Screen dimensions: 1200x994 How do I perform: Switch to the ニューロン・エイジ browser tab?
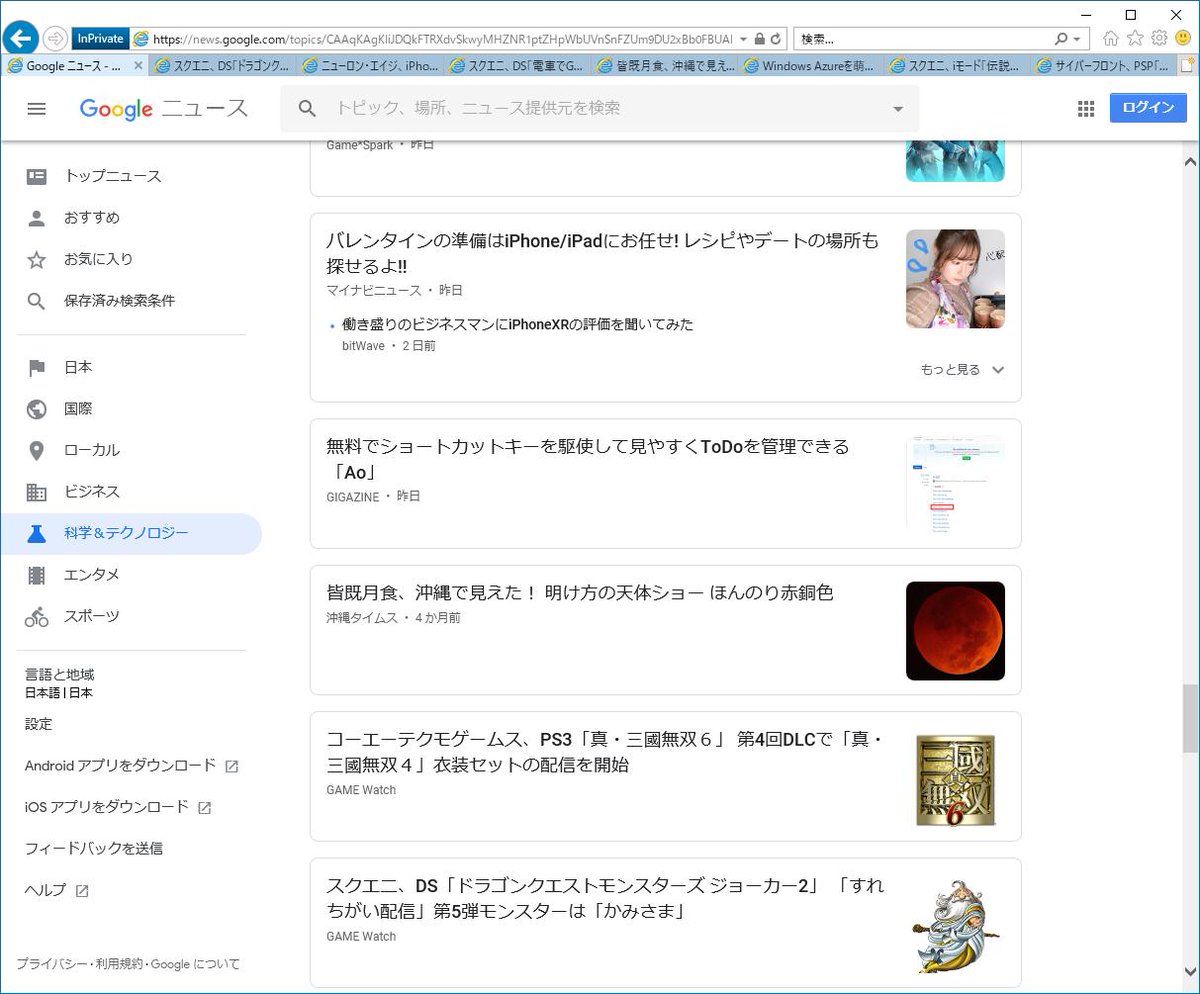tap(368, 67)
